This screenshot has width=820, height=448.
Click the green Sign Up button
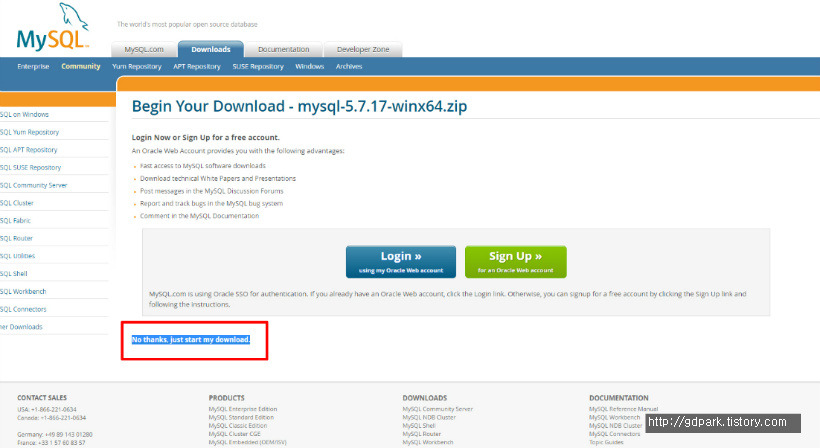516,262
